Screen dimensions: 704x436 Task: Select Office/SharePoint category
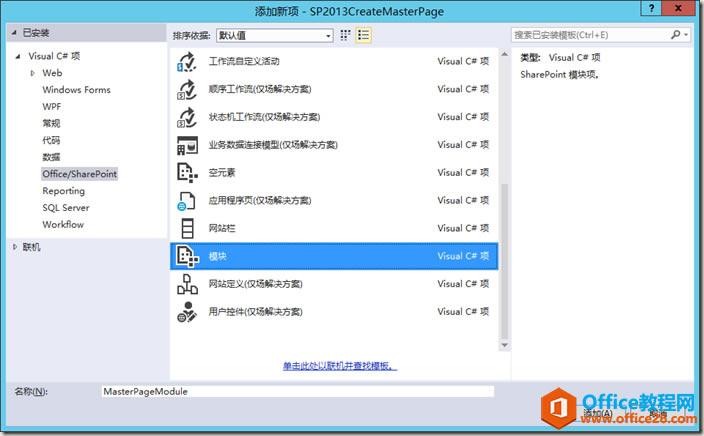coord(79,174)
